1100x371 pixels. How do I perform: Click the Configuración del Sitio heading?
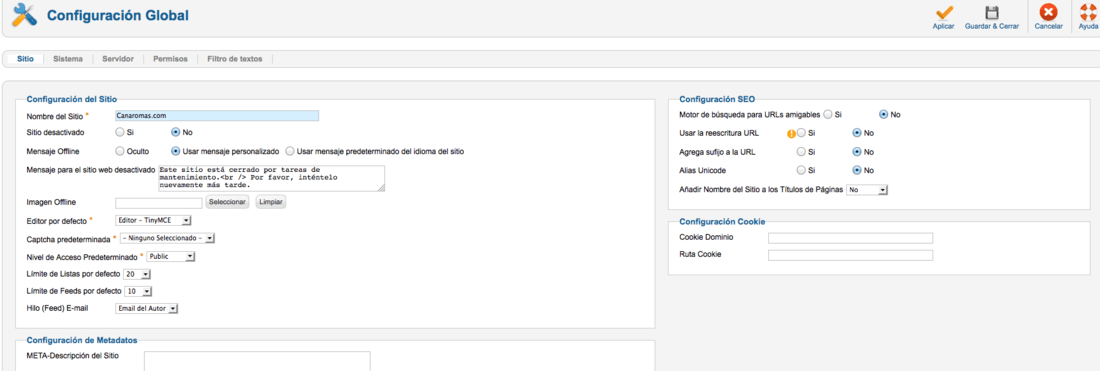coord(72,100)
